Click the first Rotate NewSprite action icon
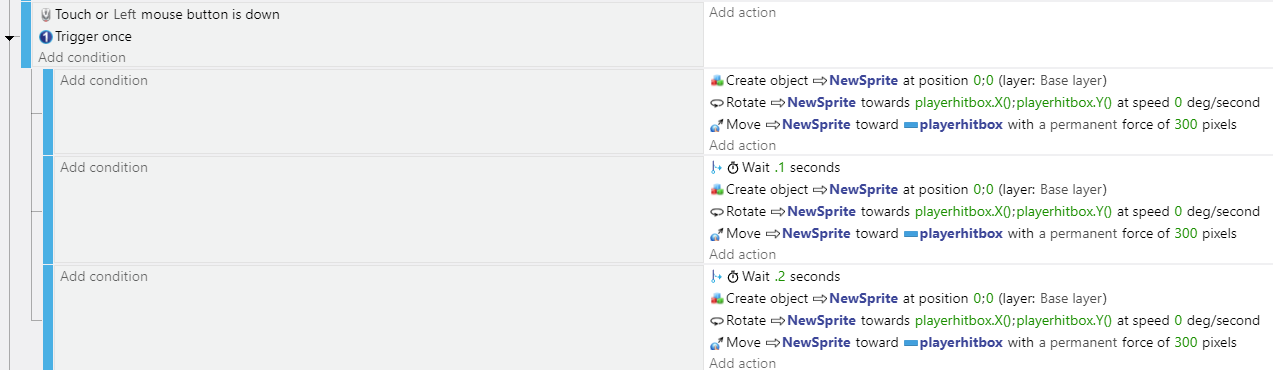The width and height of the screenshot is (1273, 370). click(716, 103)
